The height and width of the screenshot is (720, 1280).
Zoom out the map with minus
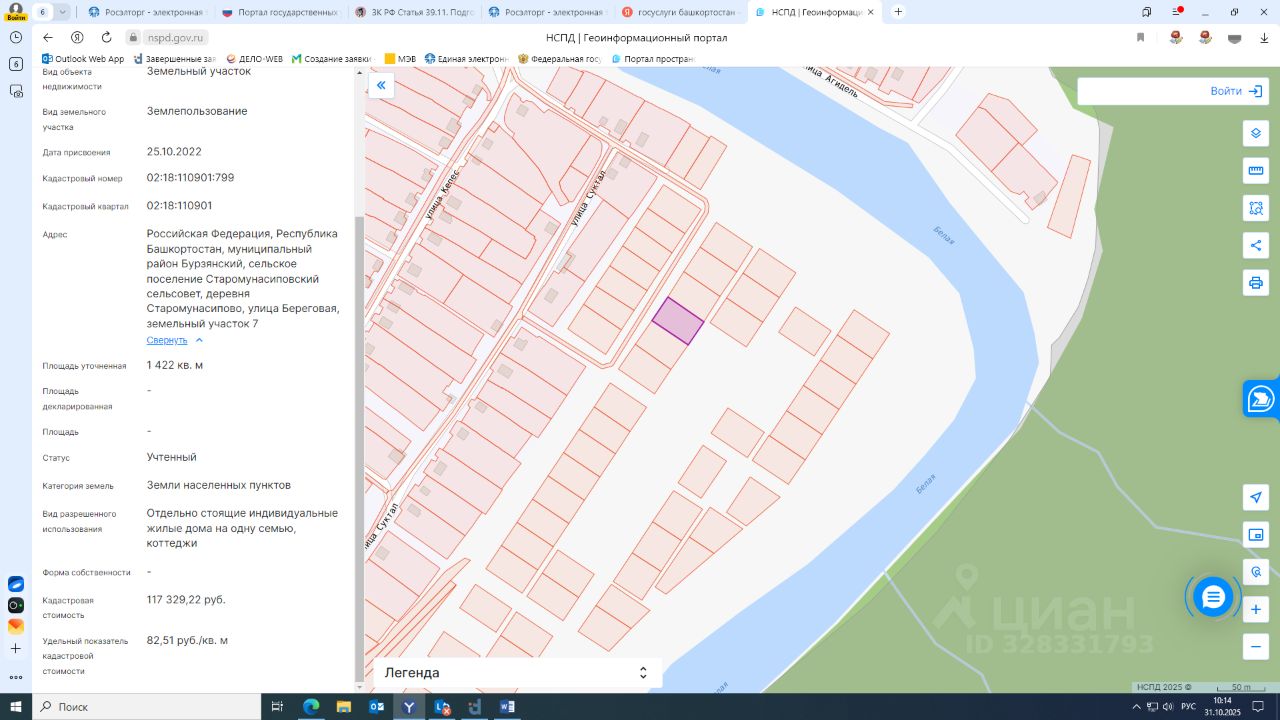(1256, 646)
